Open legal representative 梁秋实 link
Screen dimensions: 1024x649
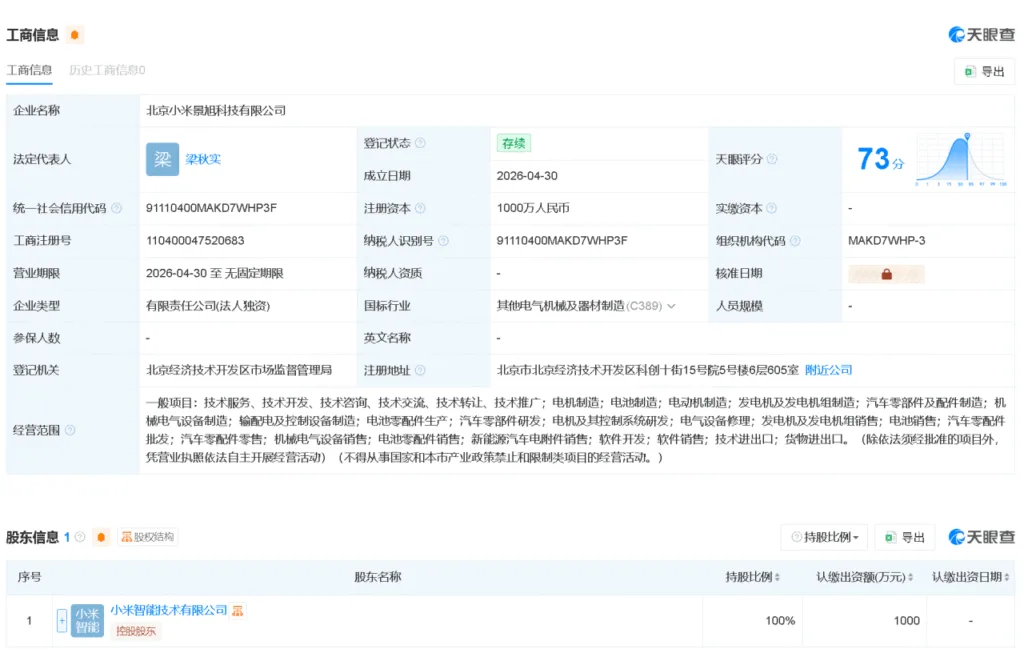[x=203, y=159]
